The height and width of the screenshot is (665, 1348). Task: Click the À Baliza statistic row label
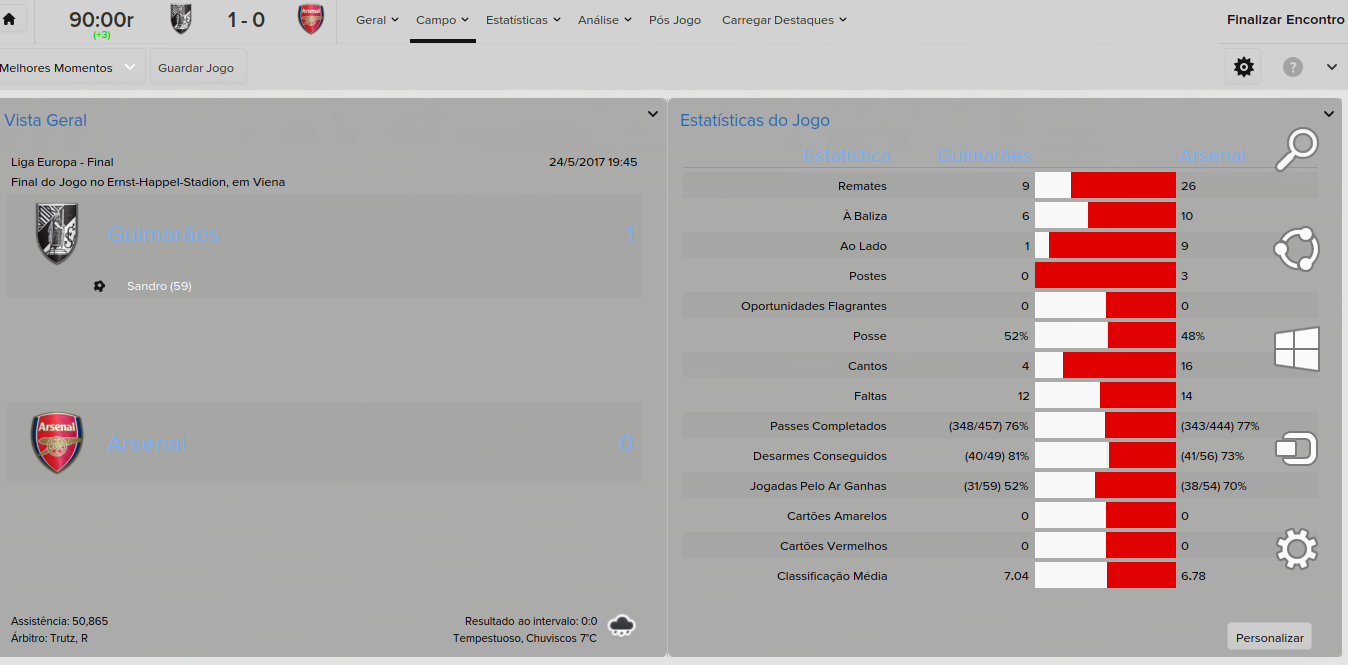click(x=865, y=216)
